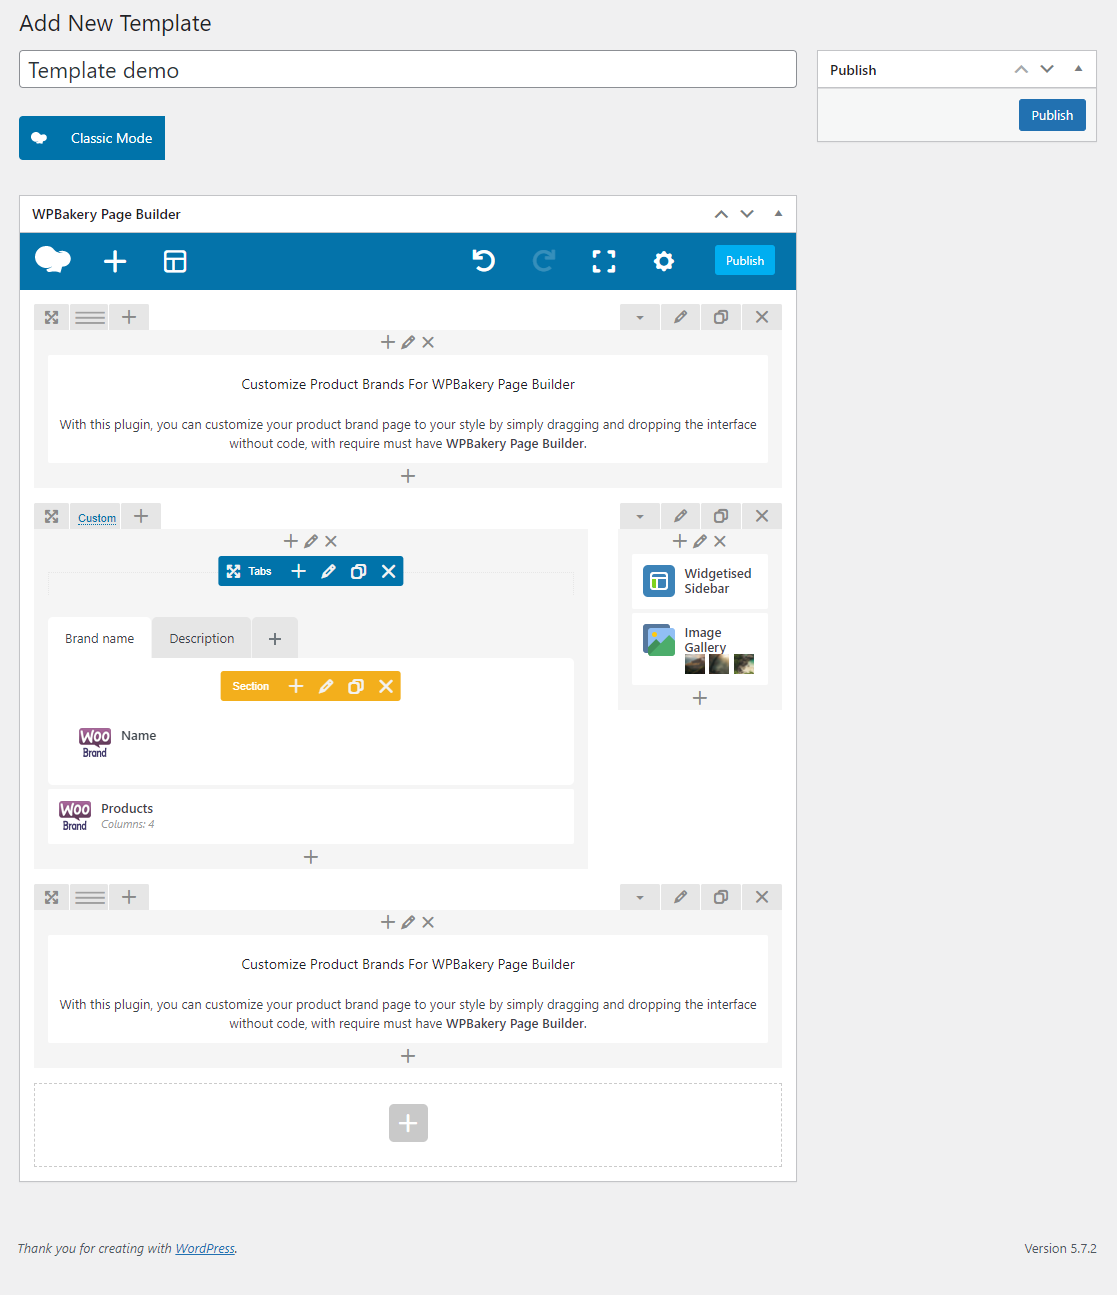1117x1295 pixels.
Task: Add new row with large gray plus
Action: coord(408,1123)
